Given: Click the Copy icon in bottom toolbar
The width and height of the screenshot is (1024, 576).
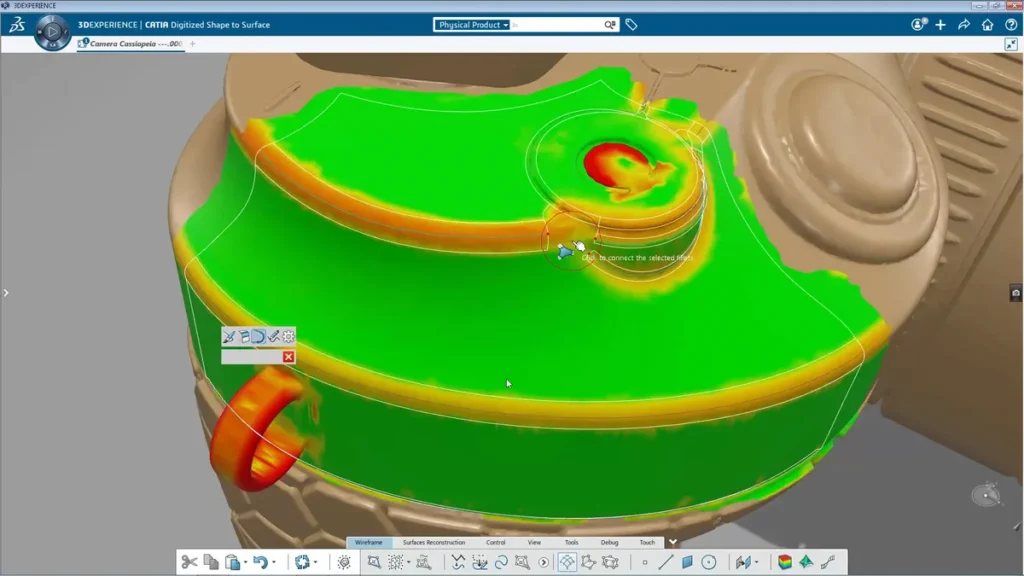Looking at the screenshot, I should (x=211, y=562).
